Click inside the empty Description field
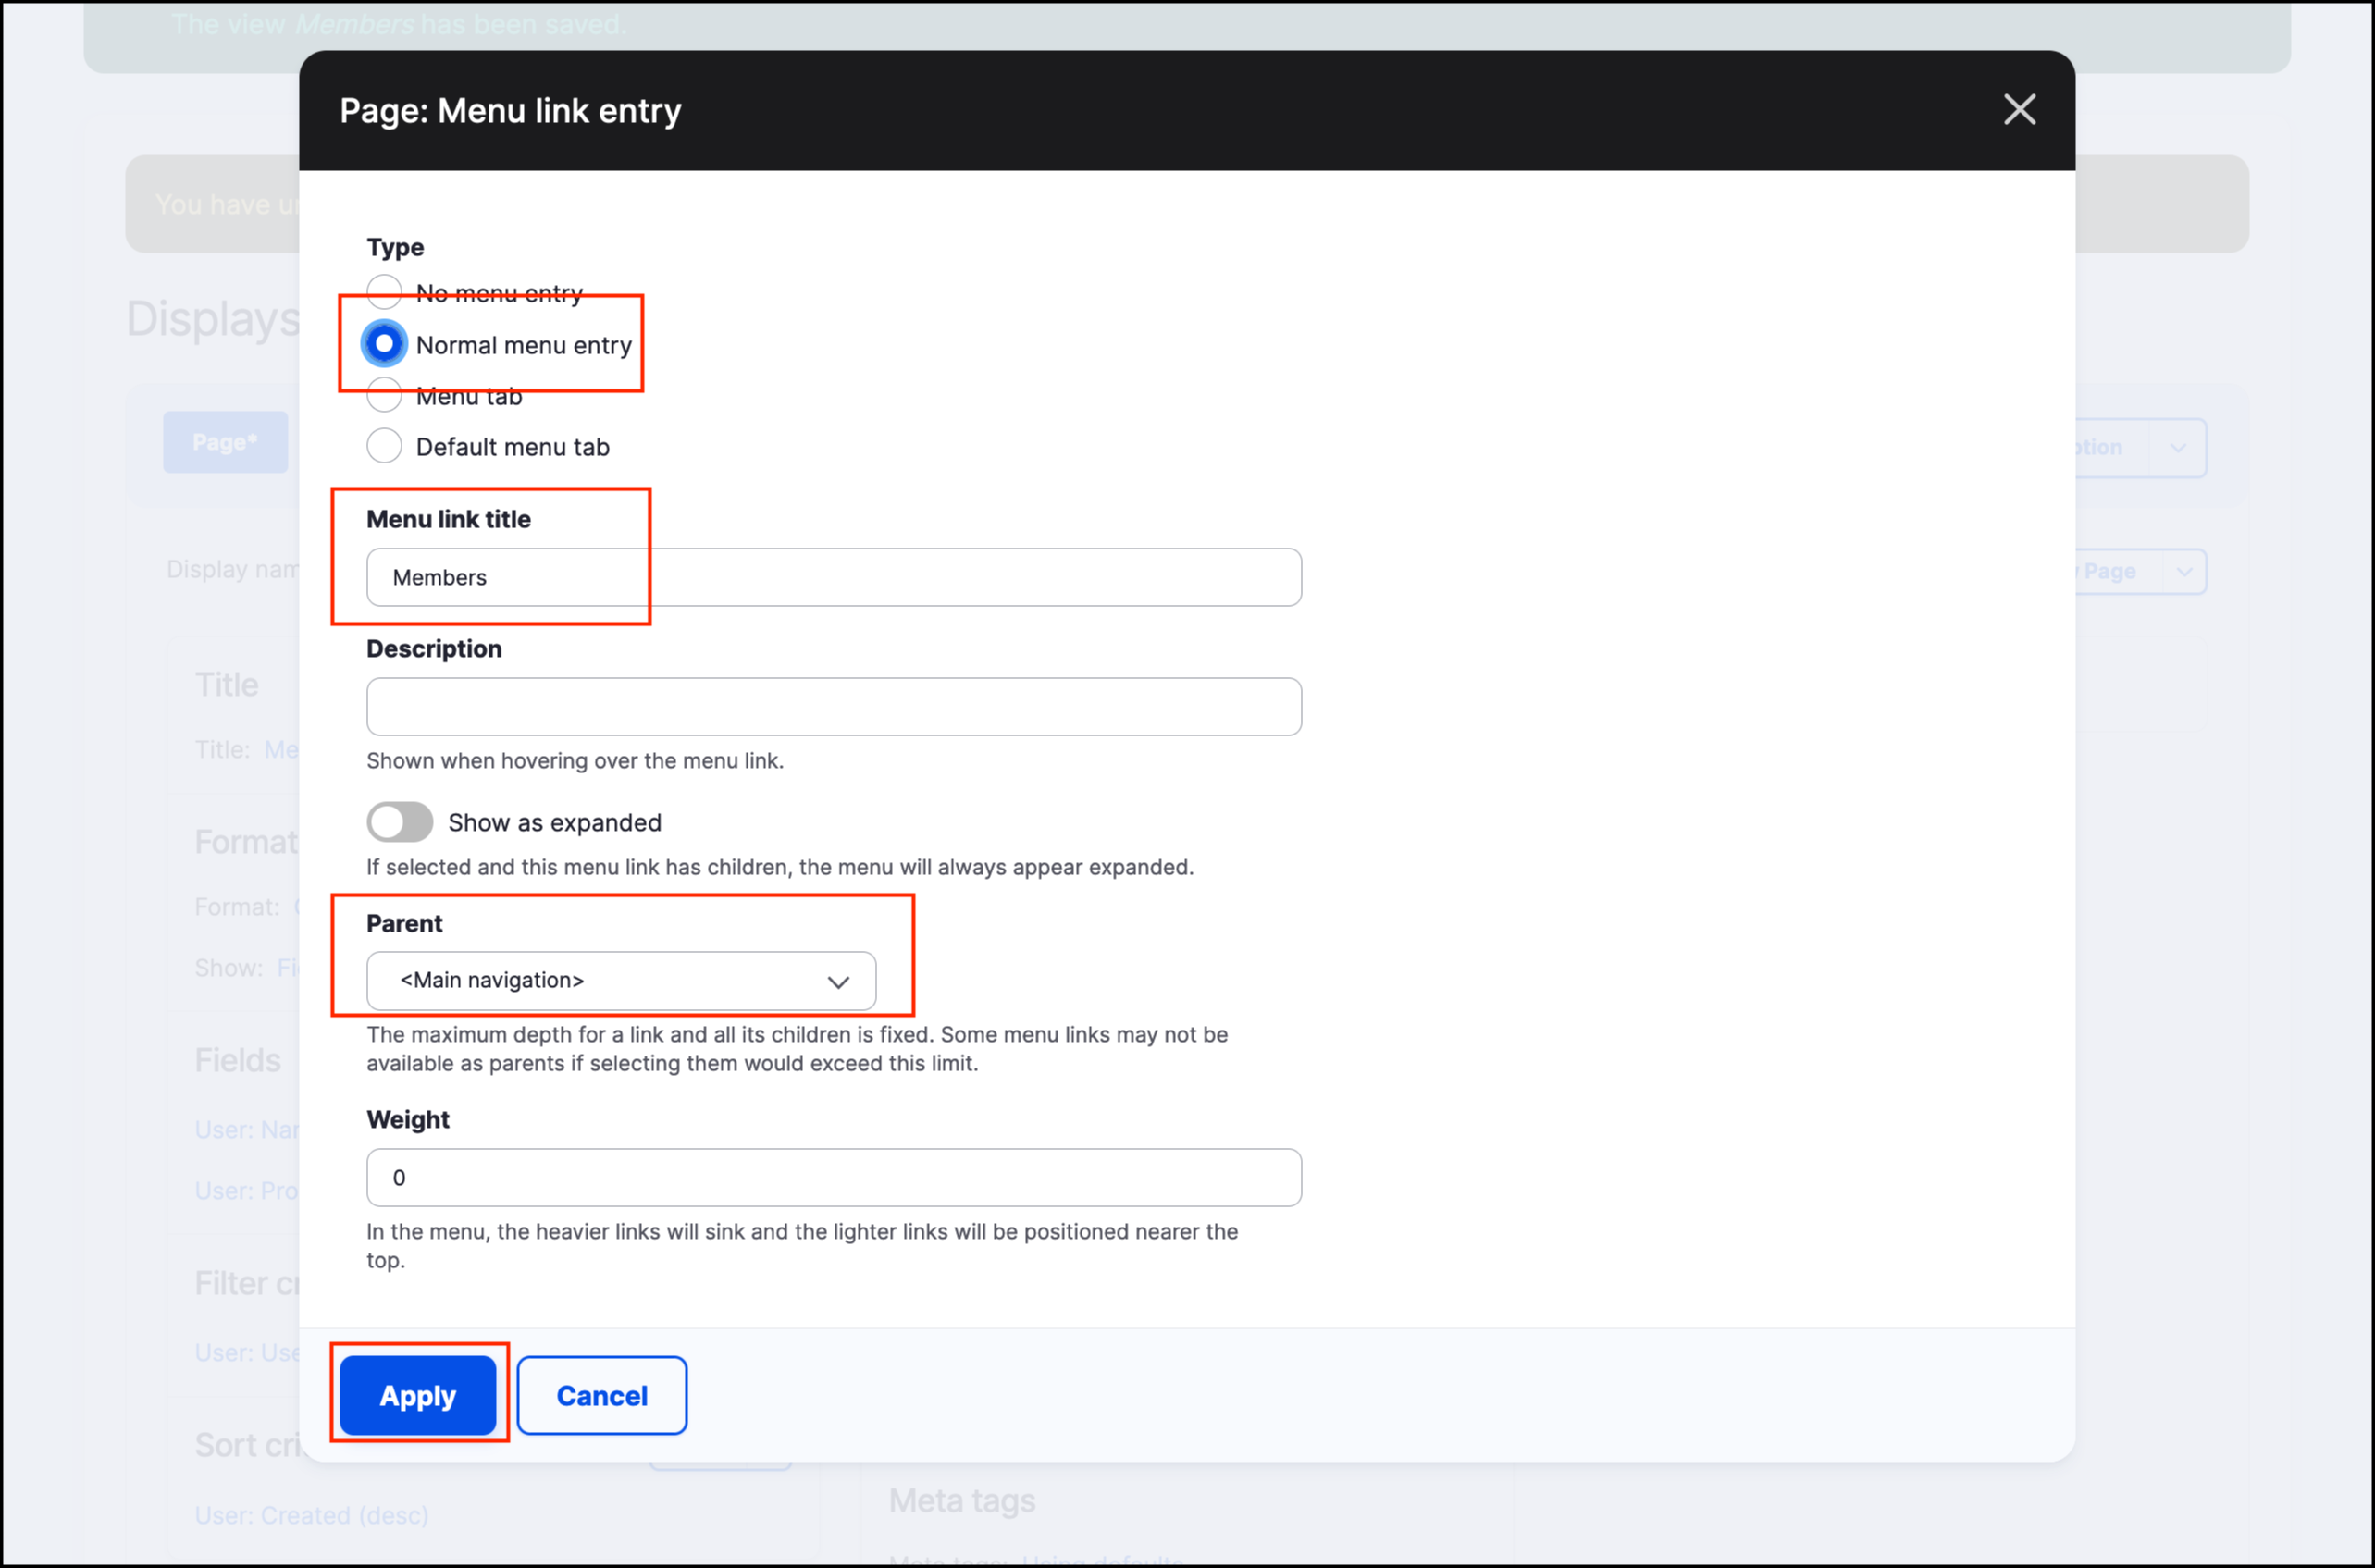This screenshot has height=1568, width=2375. point(833,707)
